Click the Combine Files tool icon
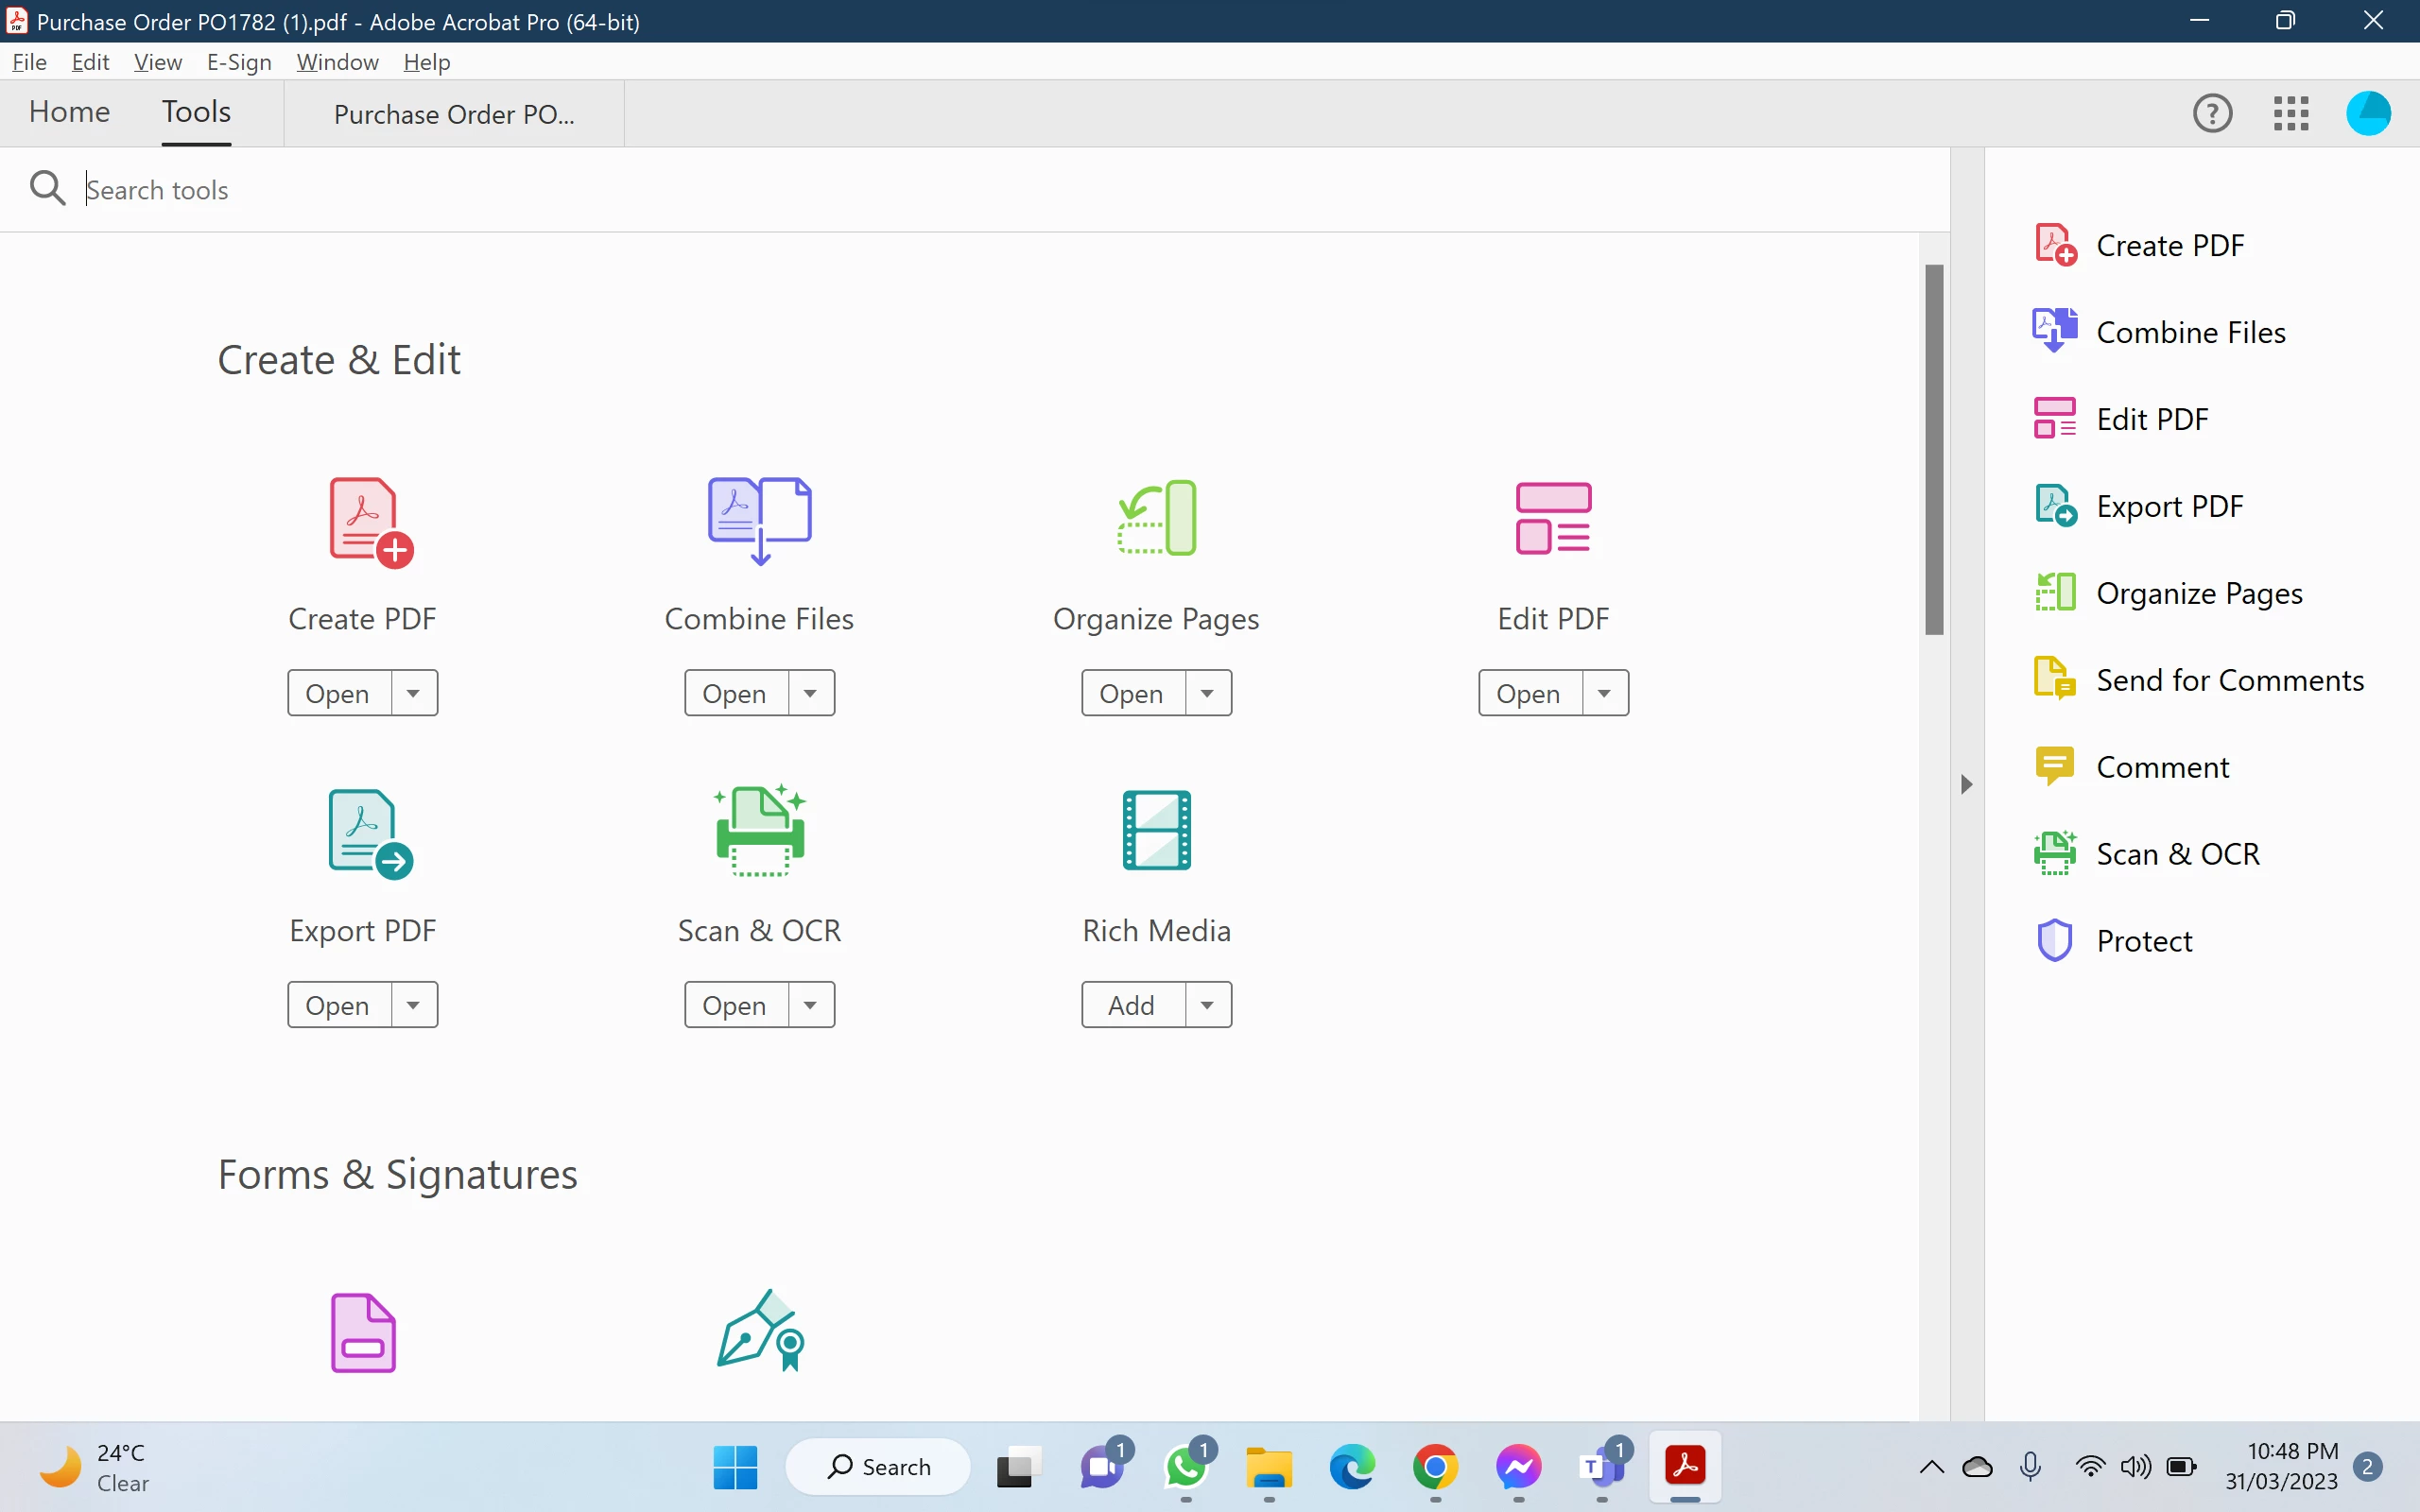Screen dimensions: 2420x1512 (759, 520)
